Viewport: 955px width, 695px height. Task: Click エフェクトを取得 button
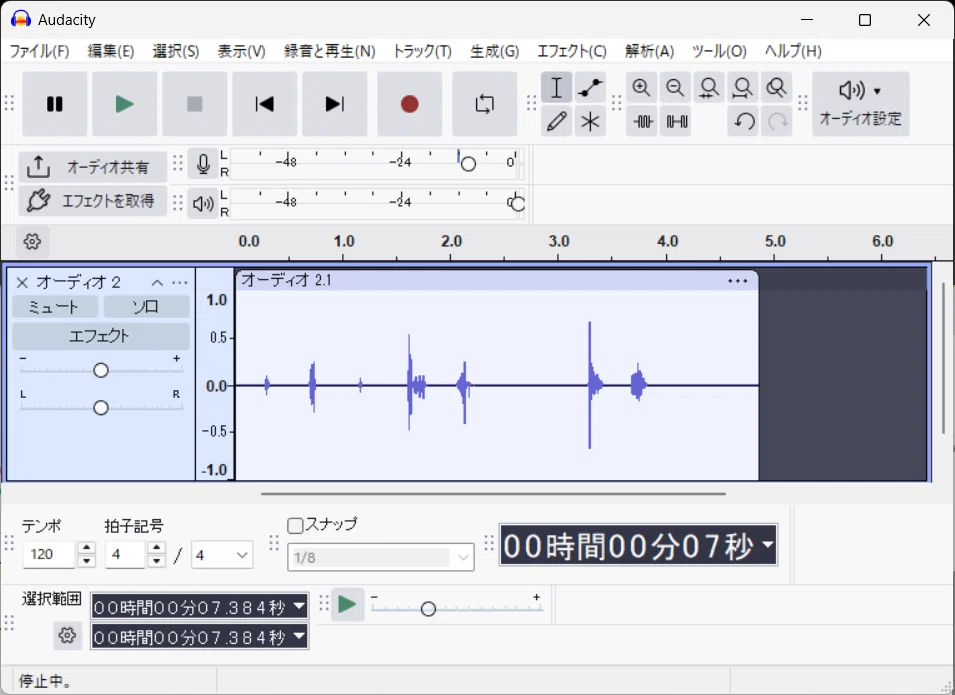tap(93, 200)
